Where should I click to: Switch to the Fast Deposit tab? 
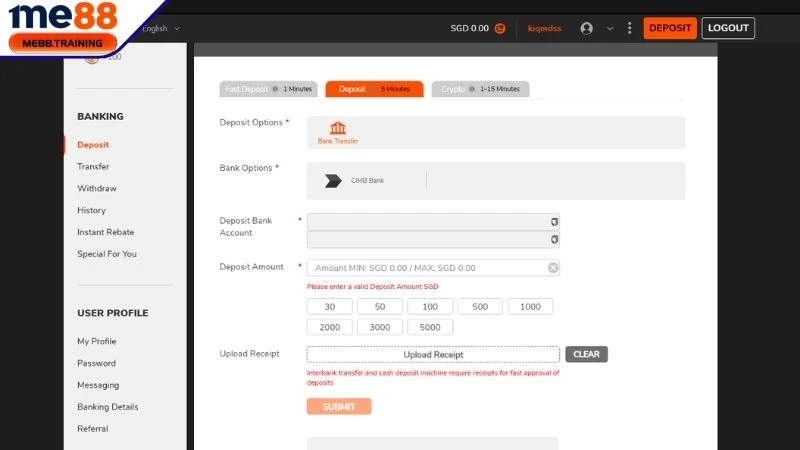tap(268, 89)
